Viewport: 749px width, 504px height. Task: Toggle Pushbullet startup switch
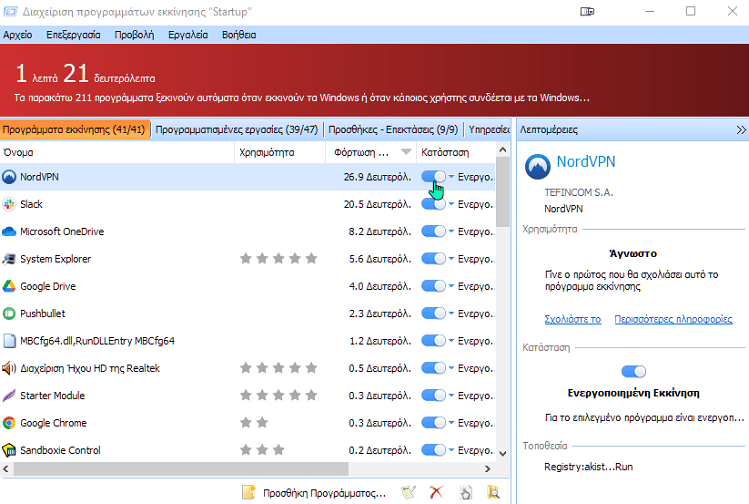[x=433, y=313]
